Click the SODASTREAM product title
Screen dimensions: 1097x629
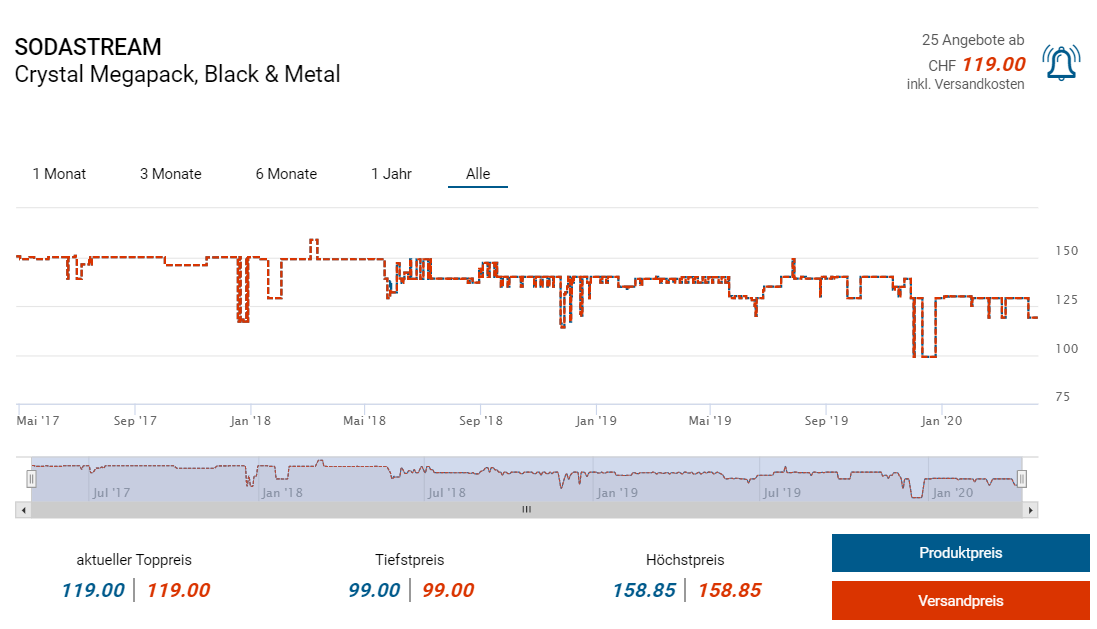[88, 47]
